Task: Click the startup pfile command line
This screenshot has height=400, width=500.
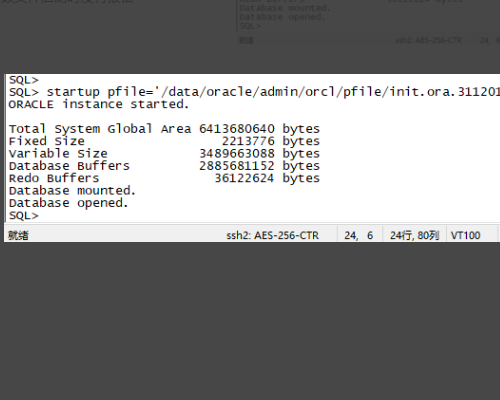Action: point(254,92)
